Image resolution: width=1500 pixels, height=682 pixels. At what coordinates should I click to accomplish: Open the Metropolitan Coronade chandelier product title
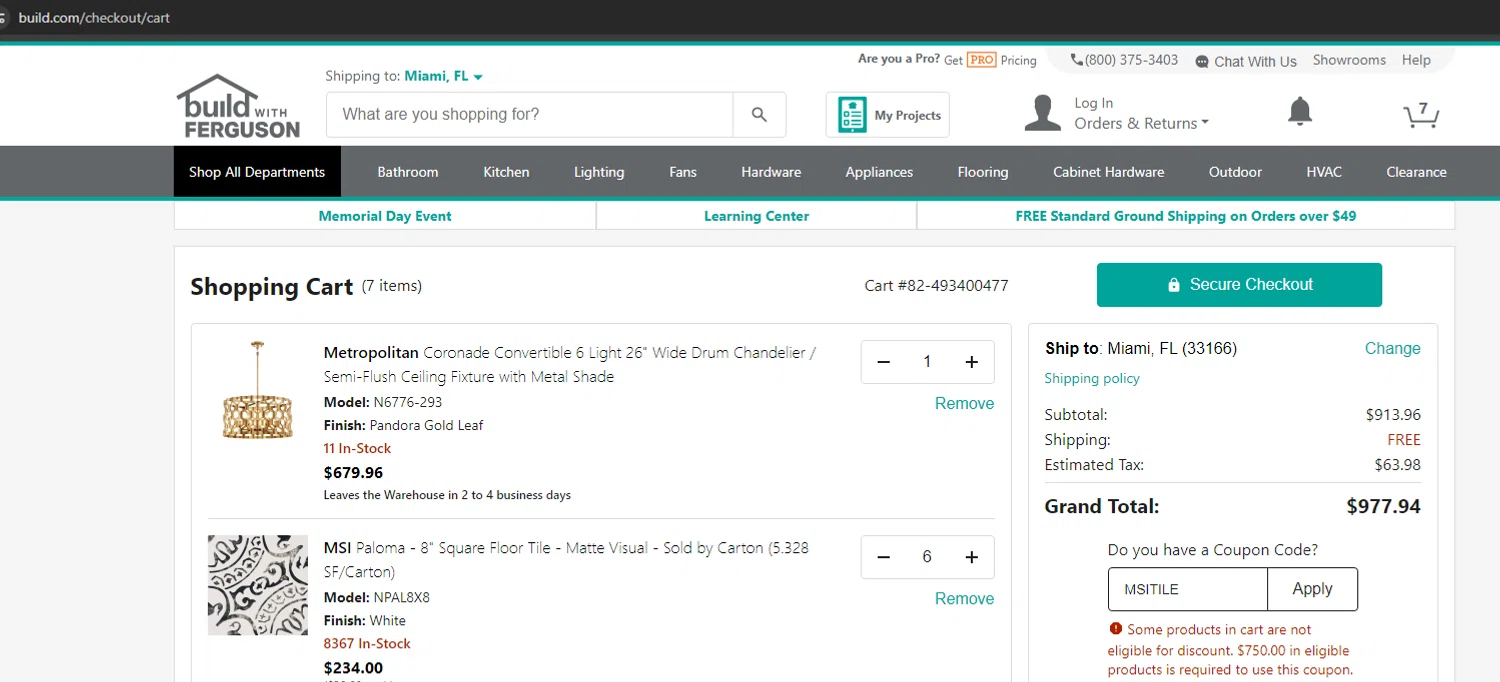click(570, 365)
